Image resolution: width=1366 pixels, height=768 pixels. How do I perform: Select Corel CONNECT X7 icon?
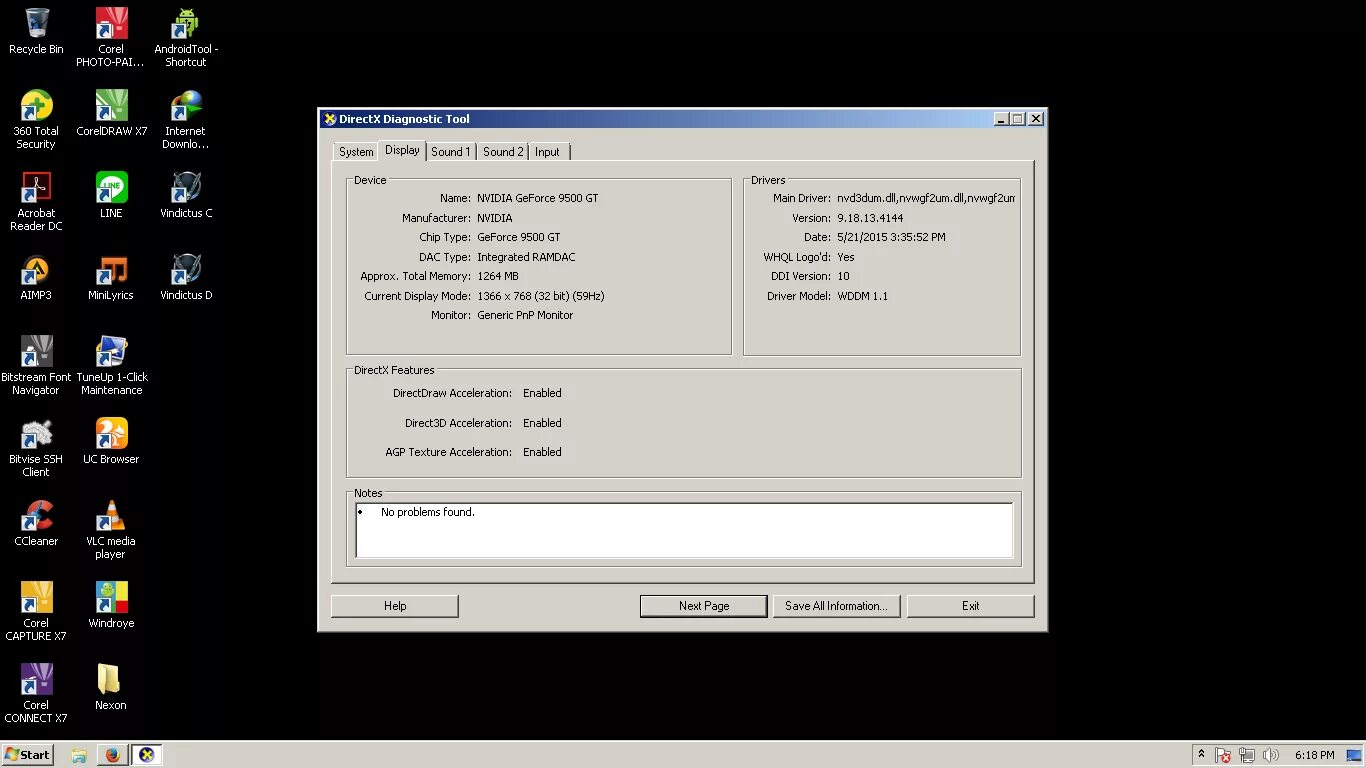36,693
